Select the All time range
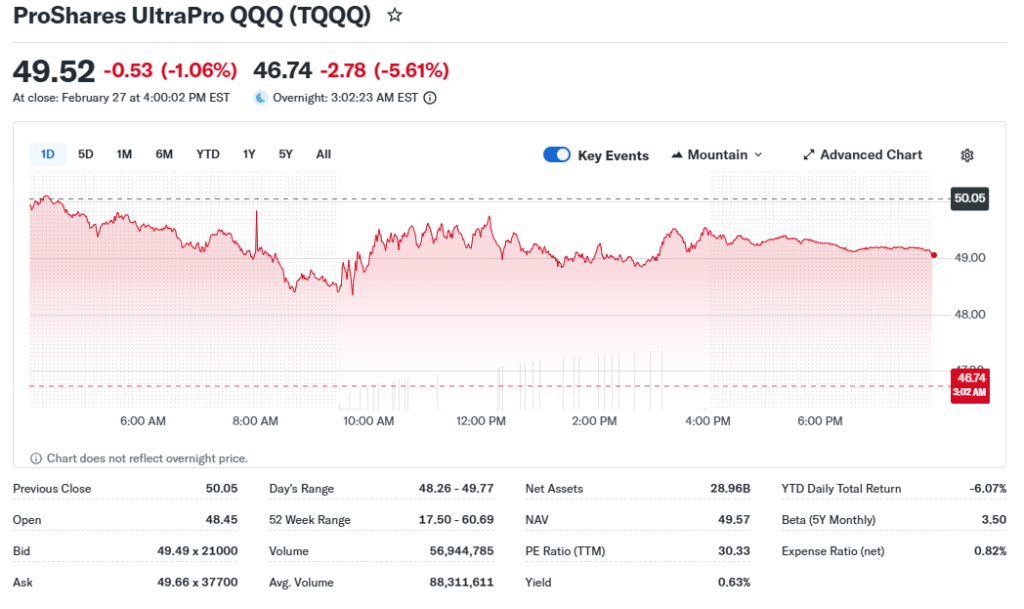1024x609 pixels. [x=323, y=154]
